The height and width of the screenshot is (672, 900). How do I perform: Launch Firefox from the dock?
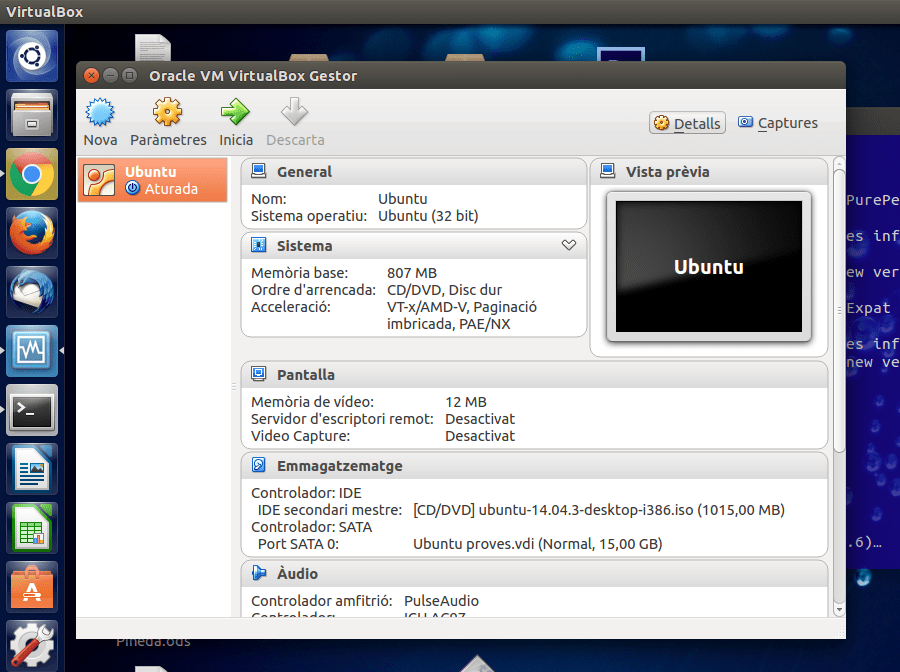click(32, 233)
